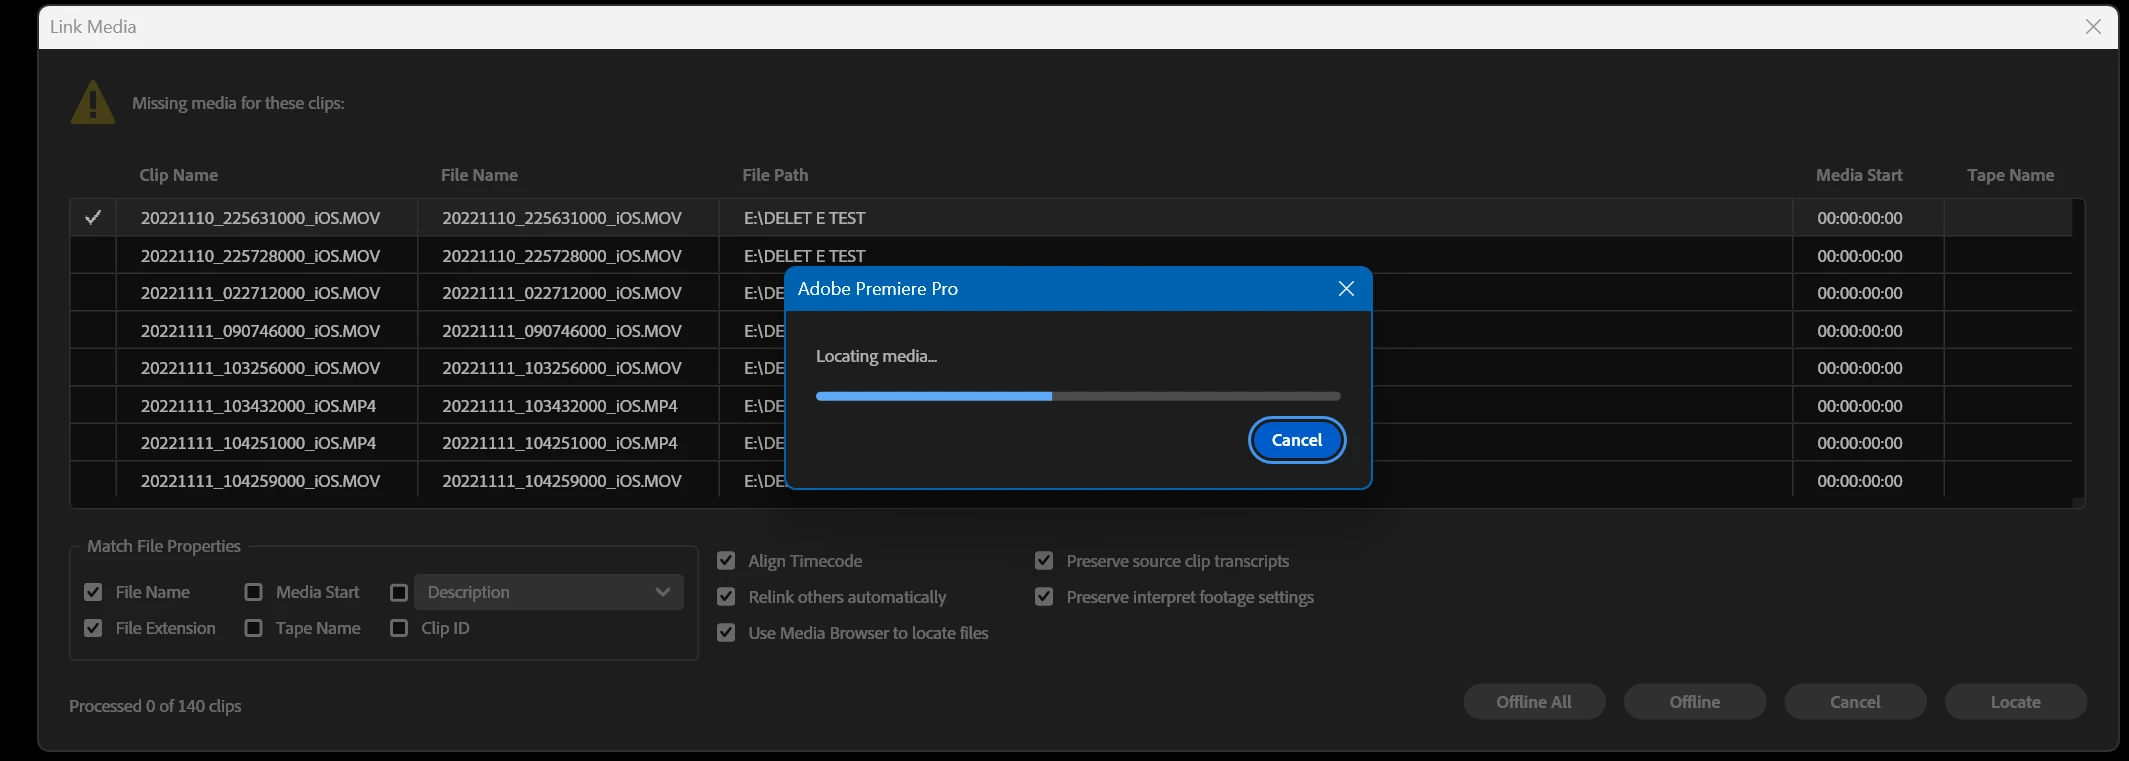Select clip 20221110_225631000_iOS.MOV in Clip Name column
Image resolution: width=2129 pixels, height=761 pixels.
260,218
